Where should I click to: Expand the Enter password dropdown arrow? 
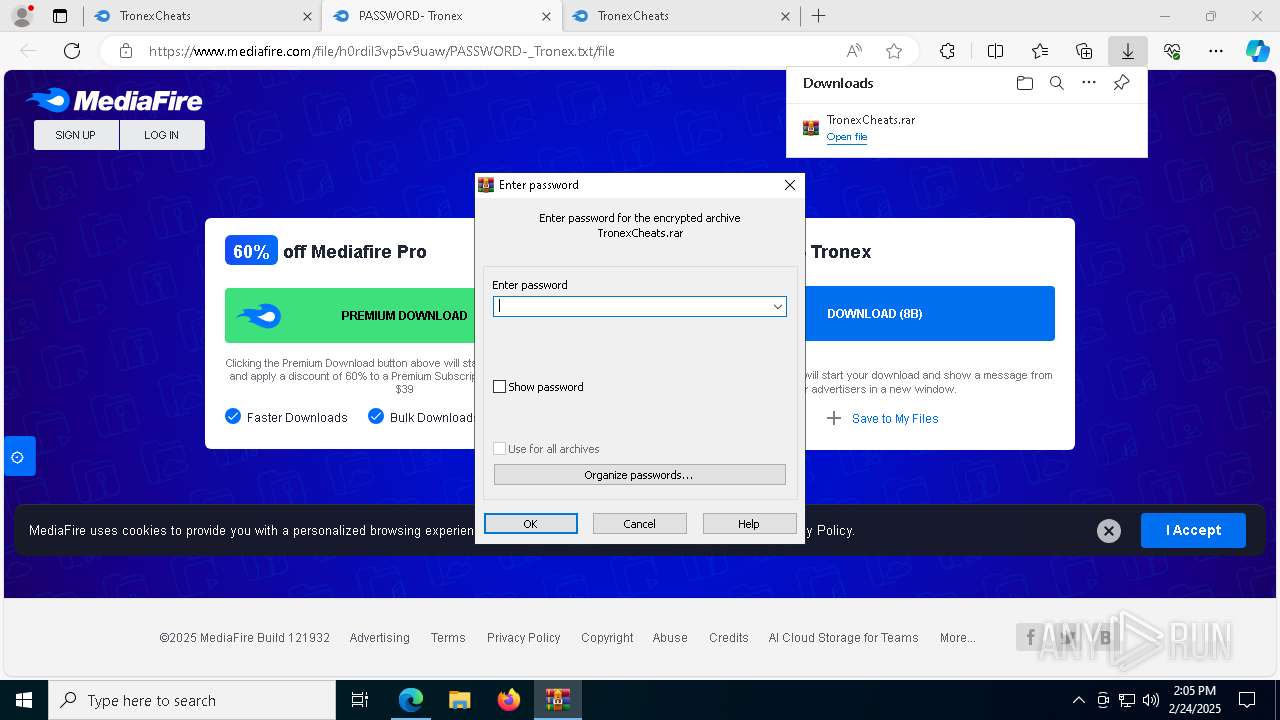(x=777, y=307)
